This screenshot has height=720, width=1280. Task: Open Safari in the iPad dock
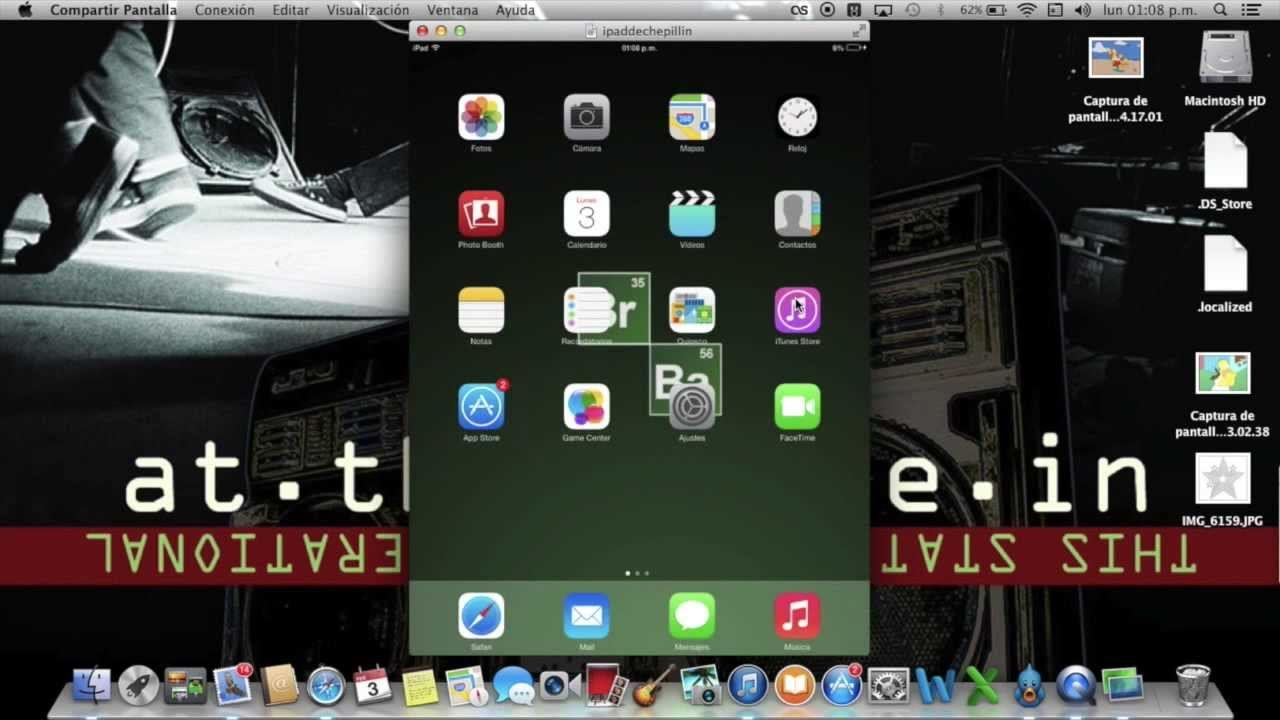pyautogui.click(x=481, y=616)
